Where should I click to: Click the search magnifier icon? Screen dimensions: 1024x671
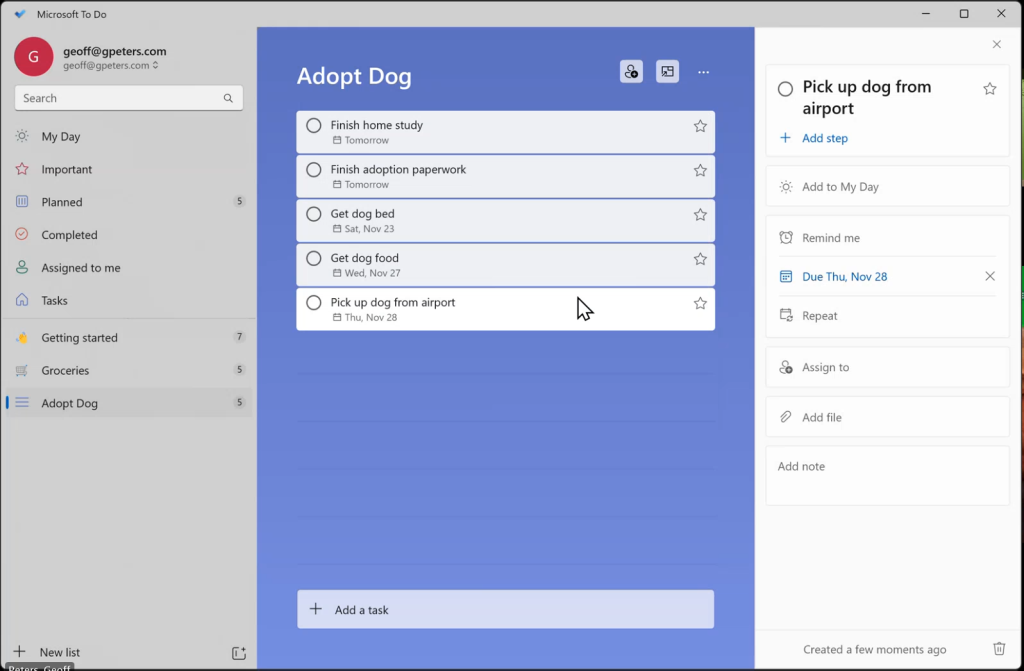(x=228, y=98)
